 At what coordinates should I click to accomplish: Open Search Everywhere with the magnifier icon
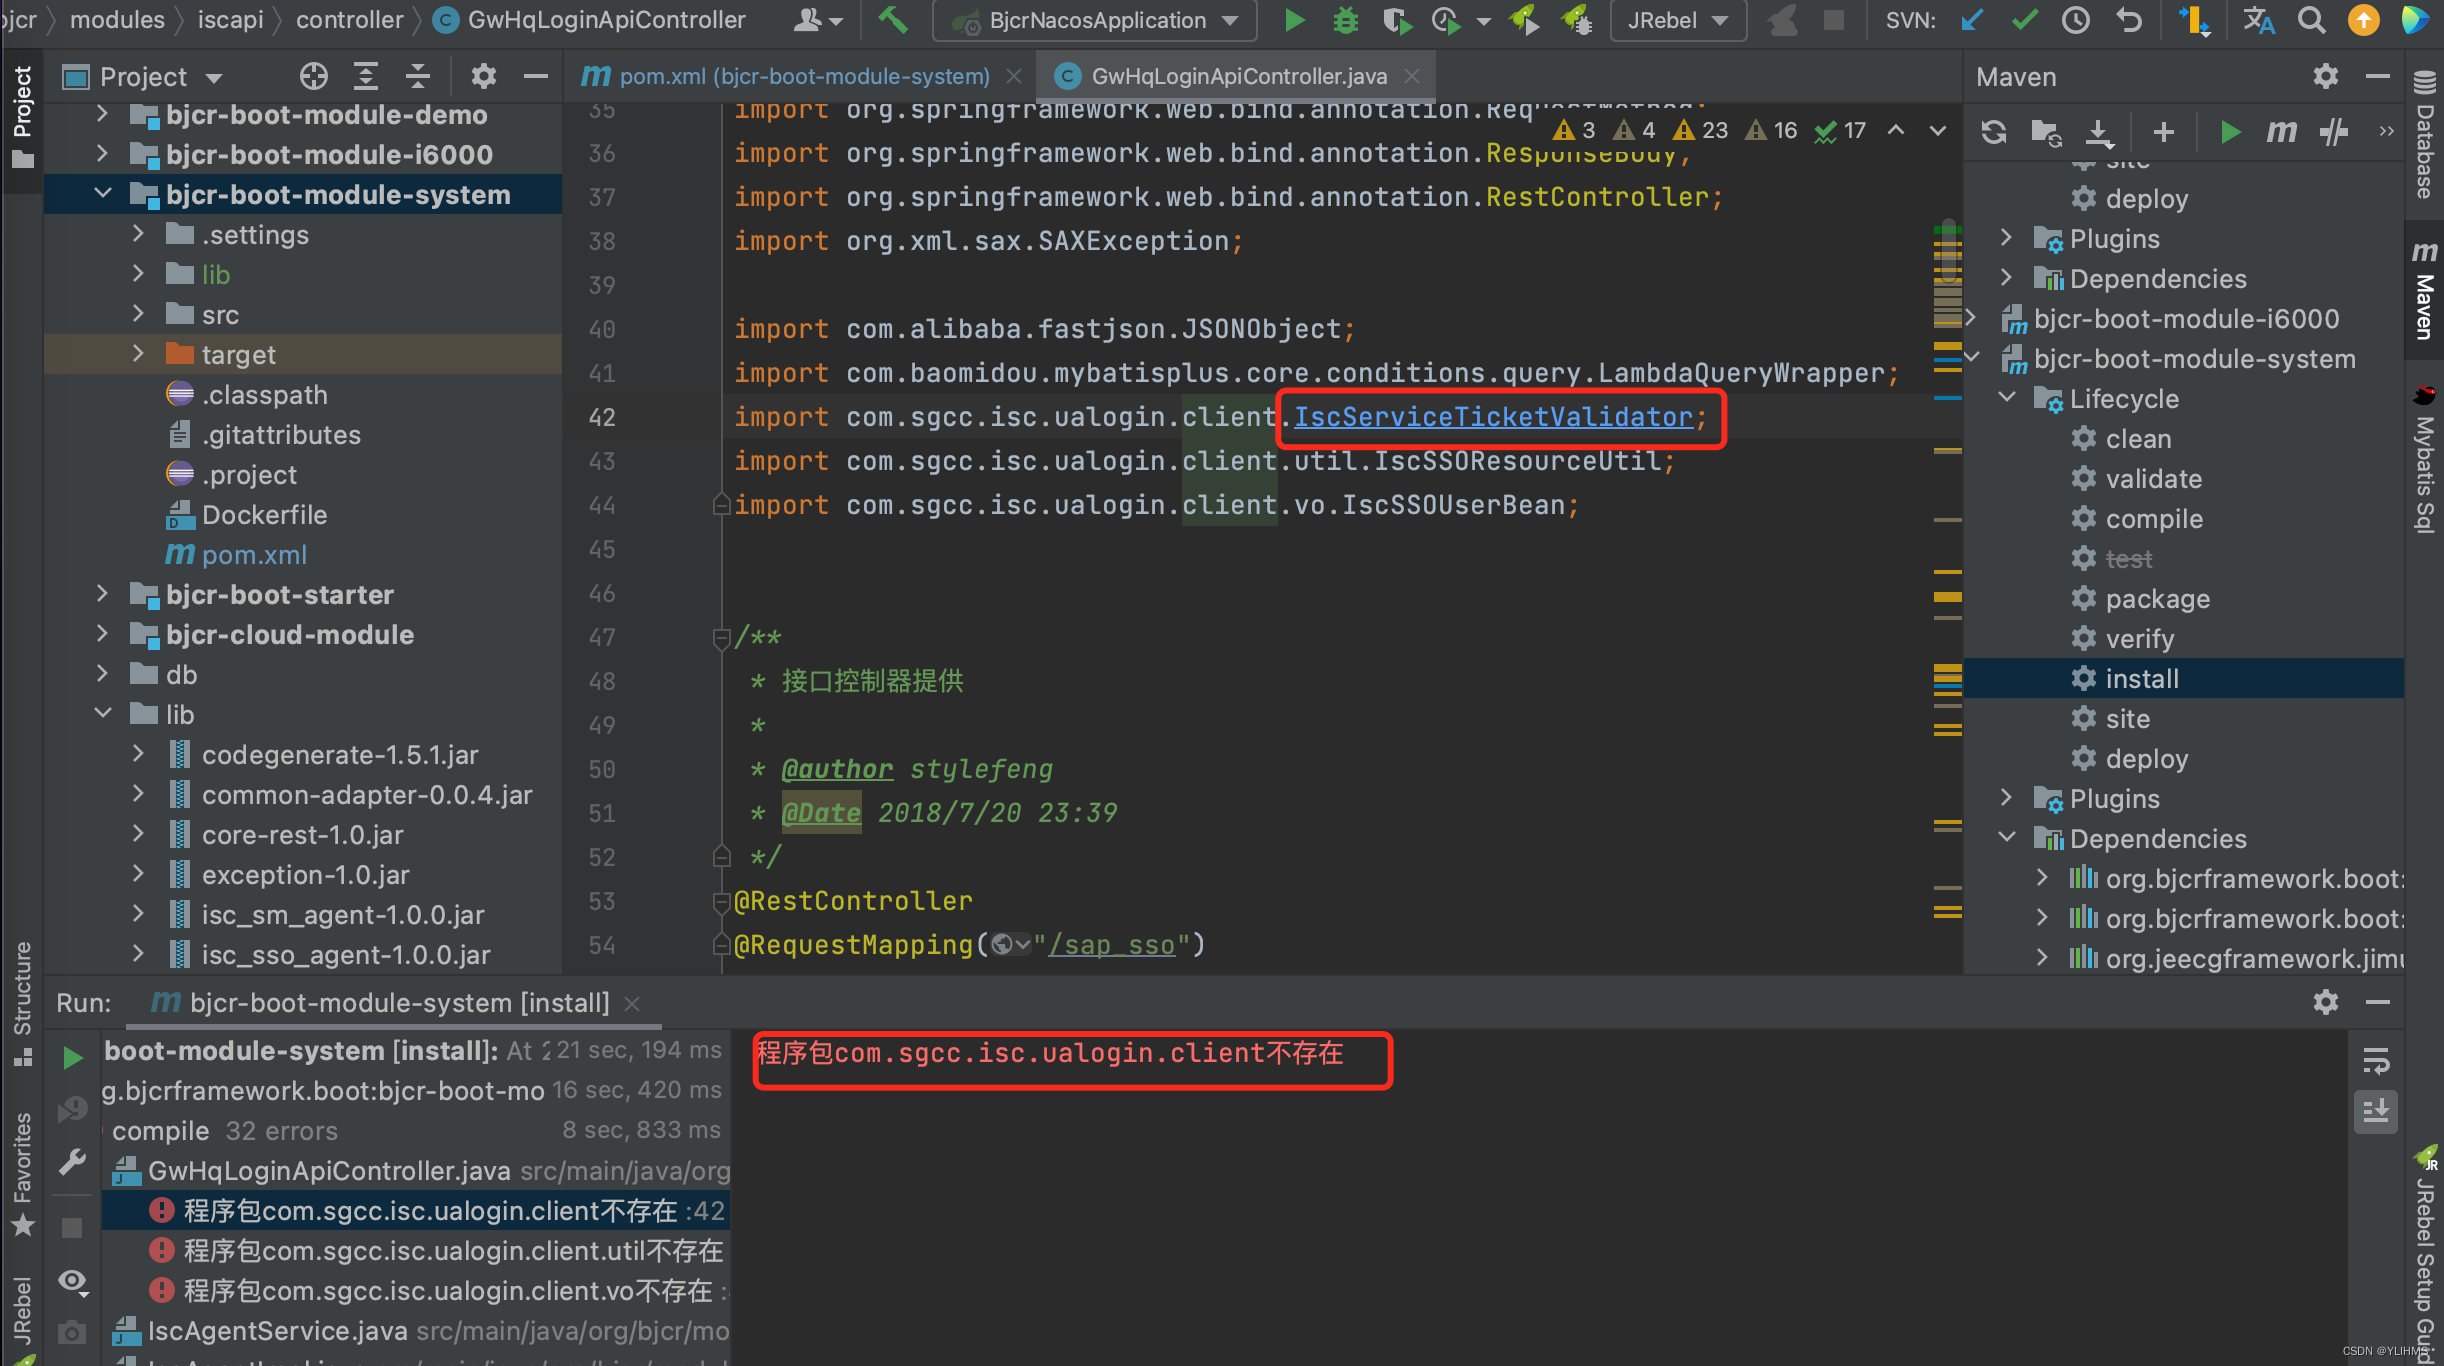point(2311,20)
